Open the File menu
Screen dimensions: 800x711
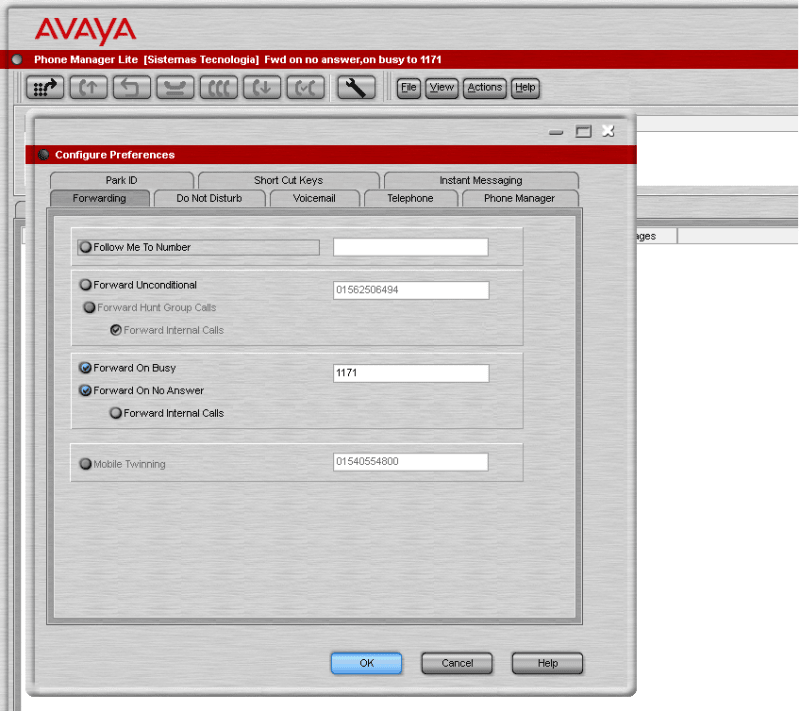[409, 88]
